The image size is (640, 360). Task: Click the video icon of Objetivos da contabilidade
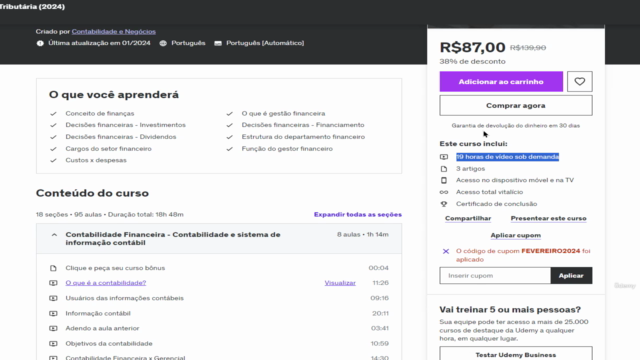[x=53, y=344]
